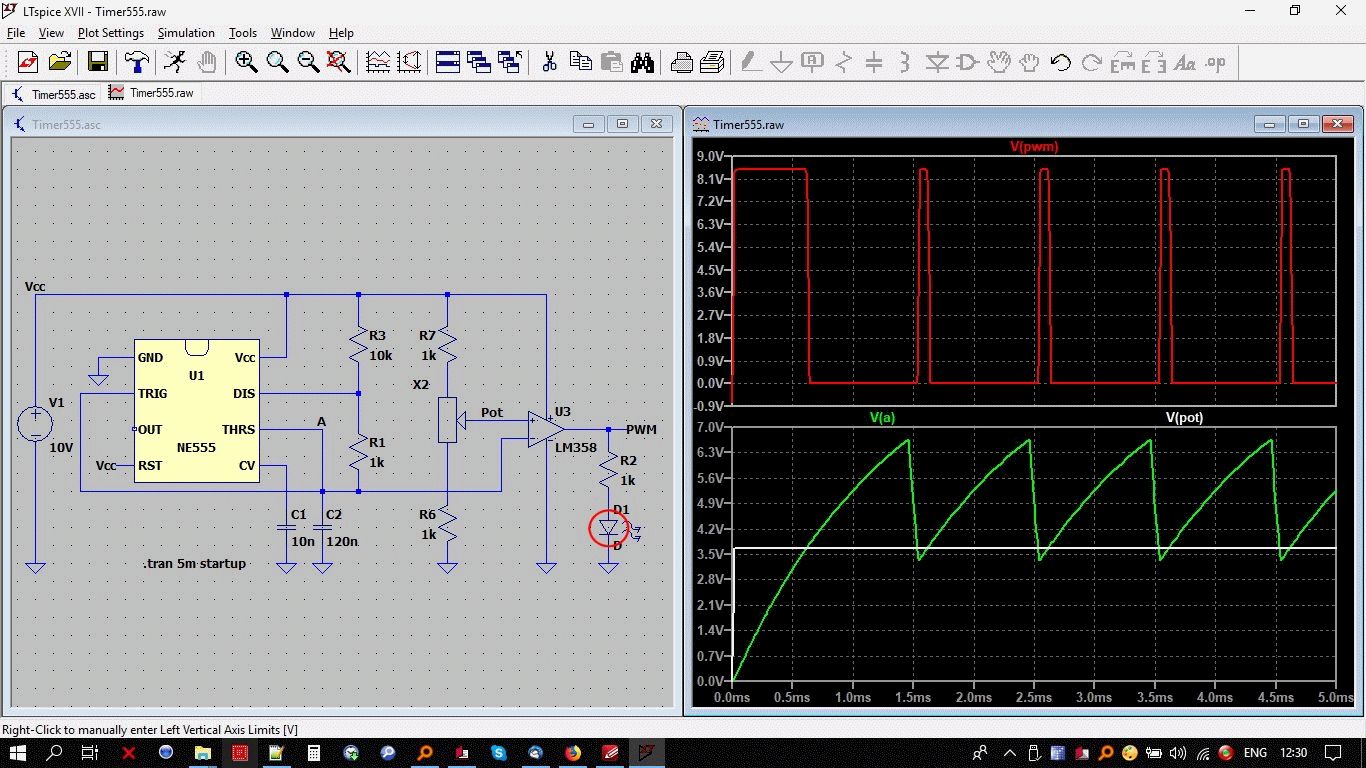Click the V(pot) trace label
The image size is (1366, 768).
(x=1185, y=418)
